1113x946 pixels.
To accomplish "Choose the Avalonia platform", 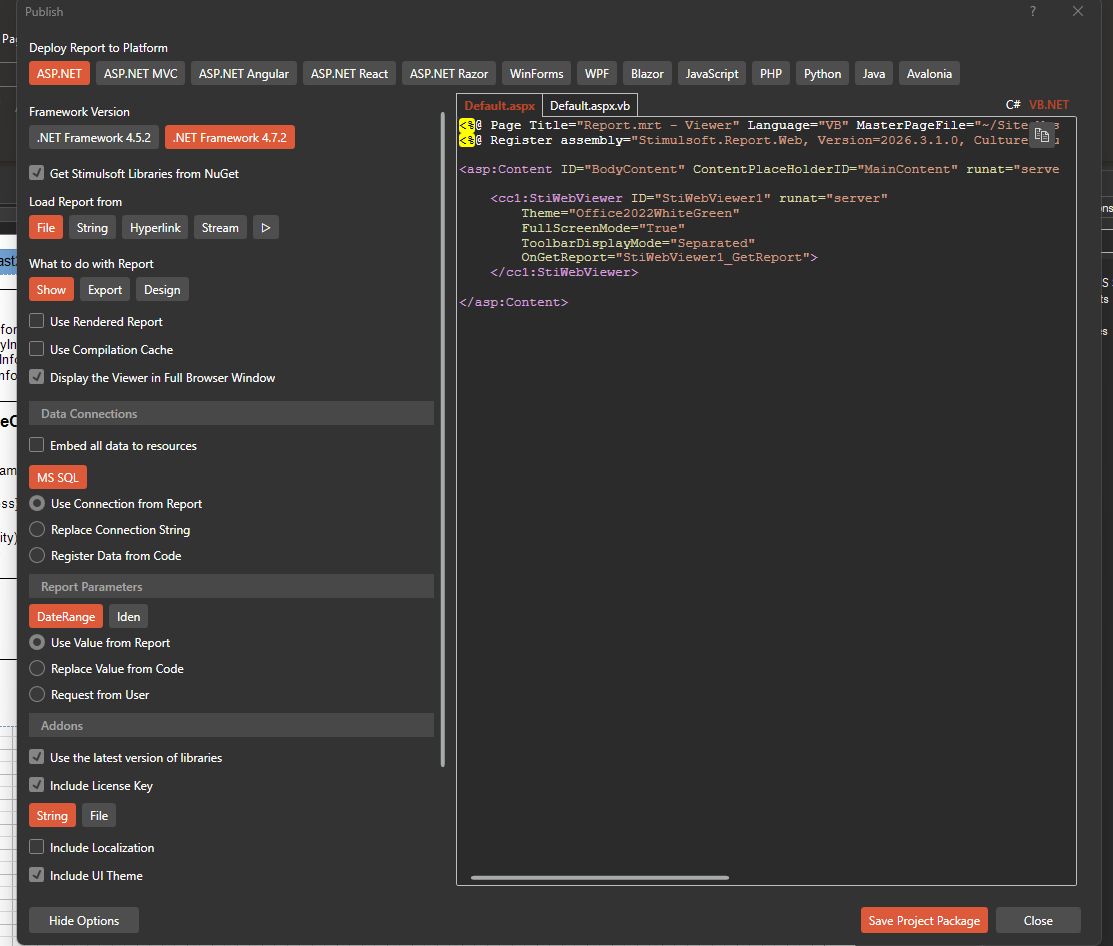I will point(929,74).
